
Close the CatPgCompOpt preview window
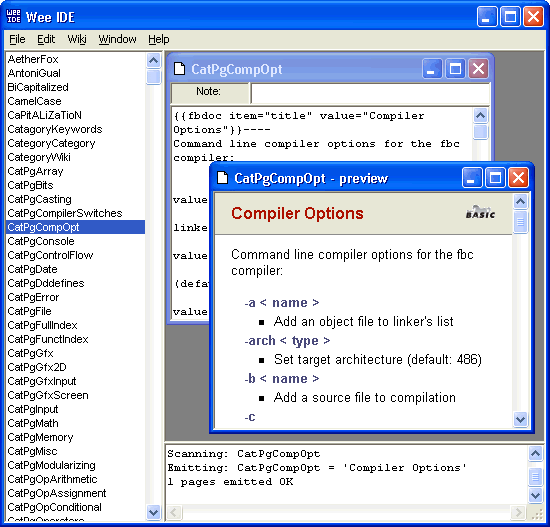coord(518,178)
